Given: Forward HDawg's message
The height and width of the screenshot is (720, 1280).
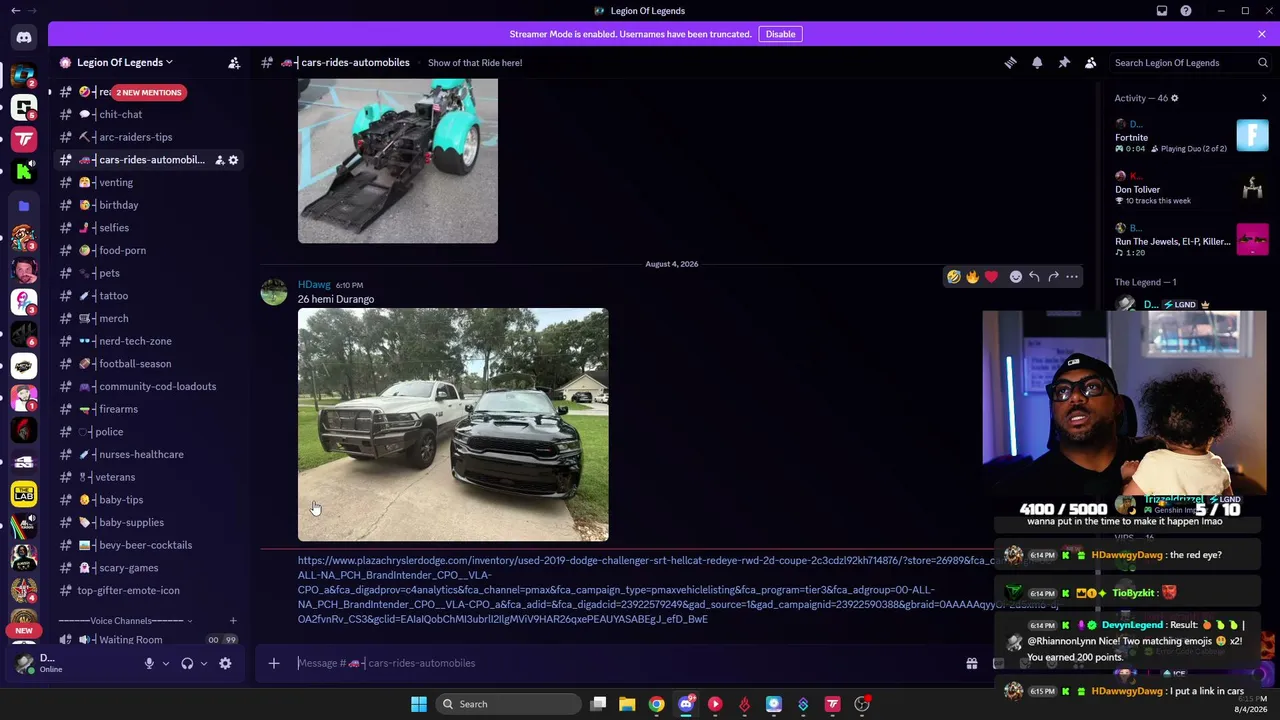Looking at the screenshot, I should click(1053, 277).
